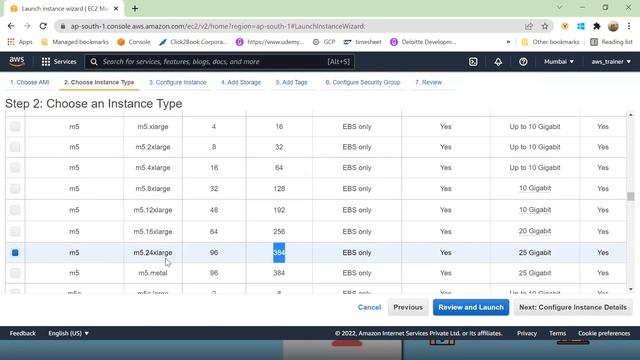640x360 pixels.
Task: Open Cookie preferences link
Action: pyautogui.click(x=604, y=333)
